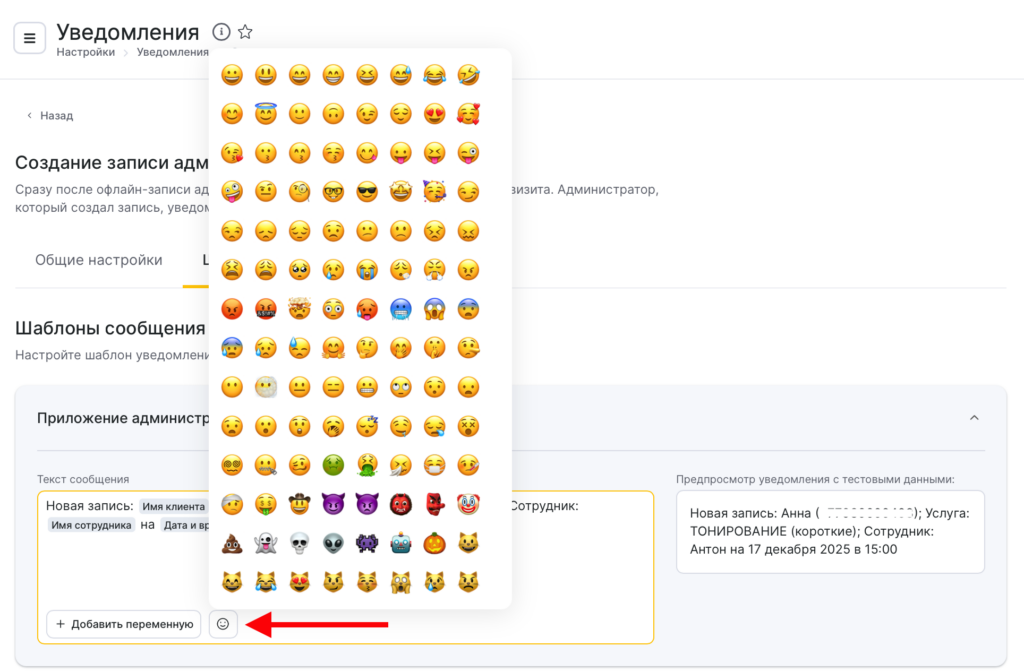Choose the robot face emoji
The image size is (1024, 672).
400,543
